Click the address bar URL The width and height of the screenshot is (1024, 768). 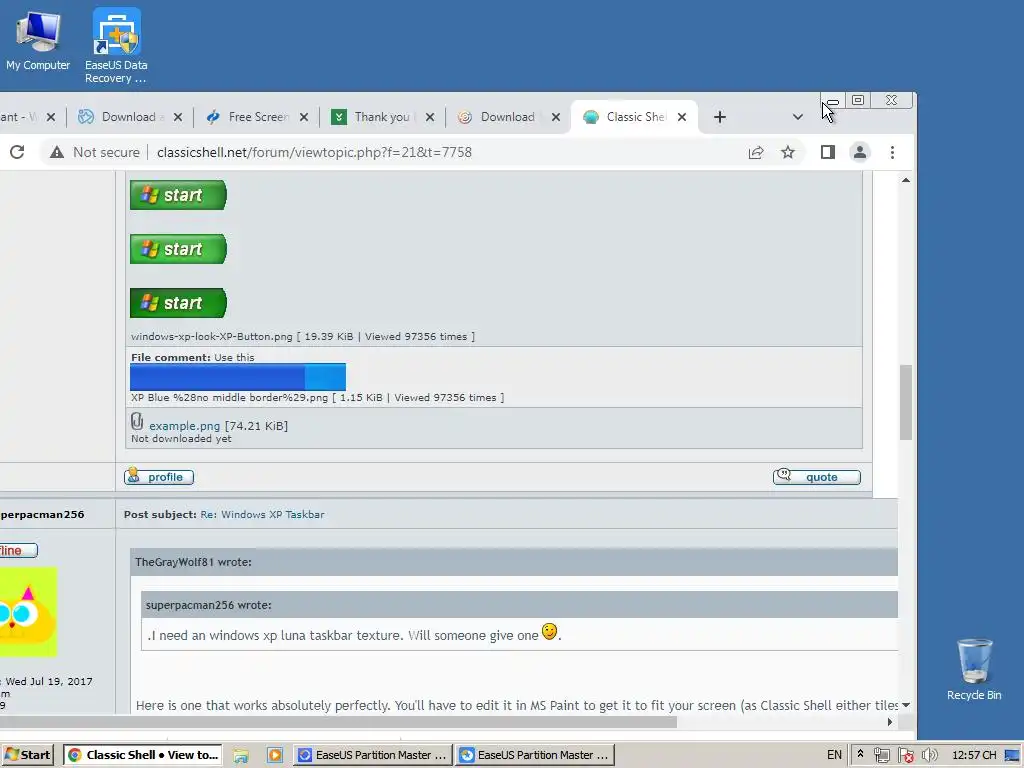point(314,152)
